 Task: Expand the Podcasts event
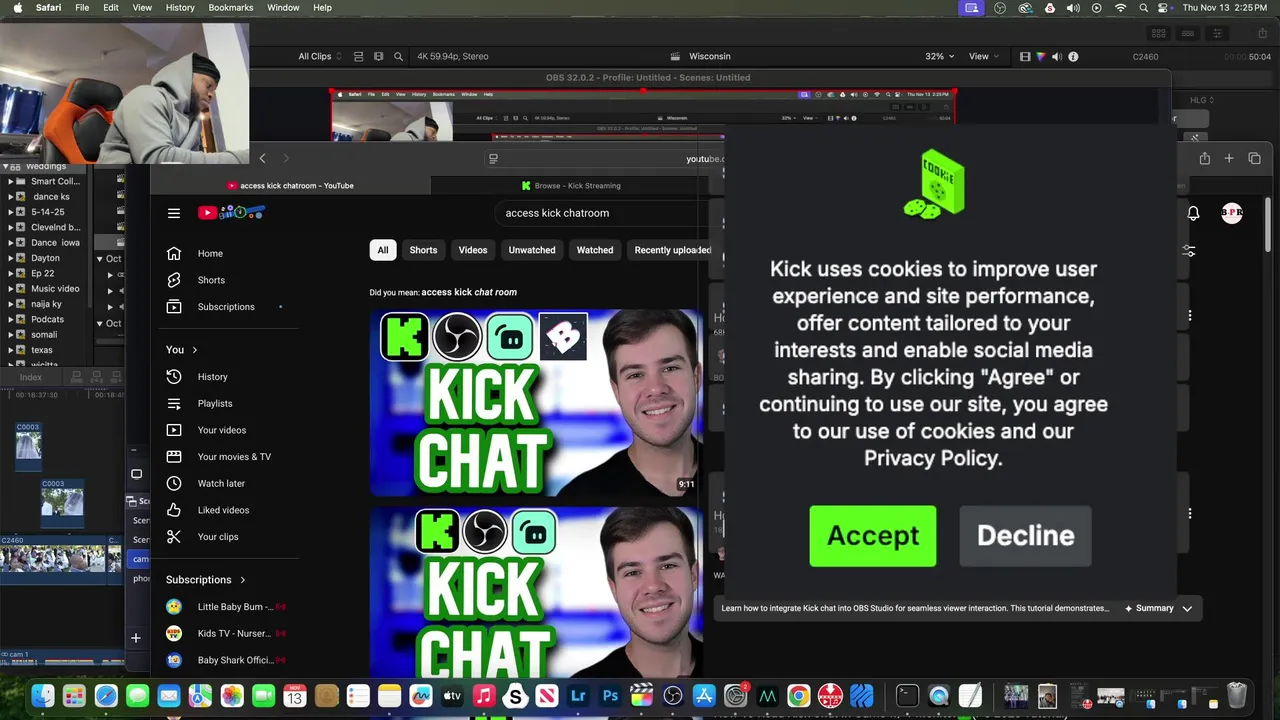pos(11,319)
